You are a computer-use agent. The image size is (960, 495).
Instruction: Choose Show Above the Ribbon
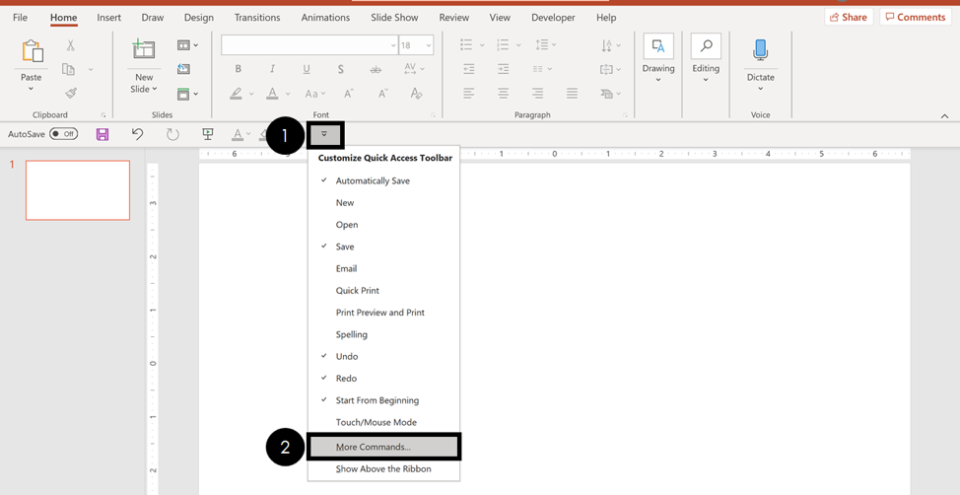[383, 469]
